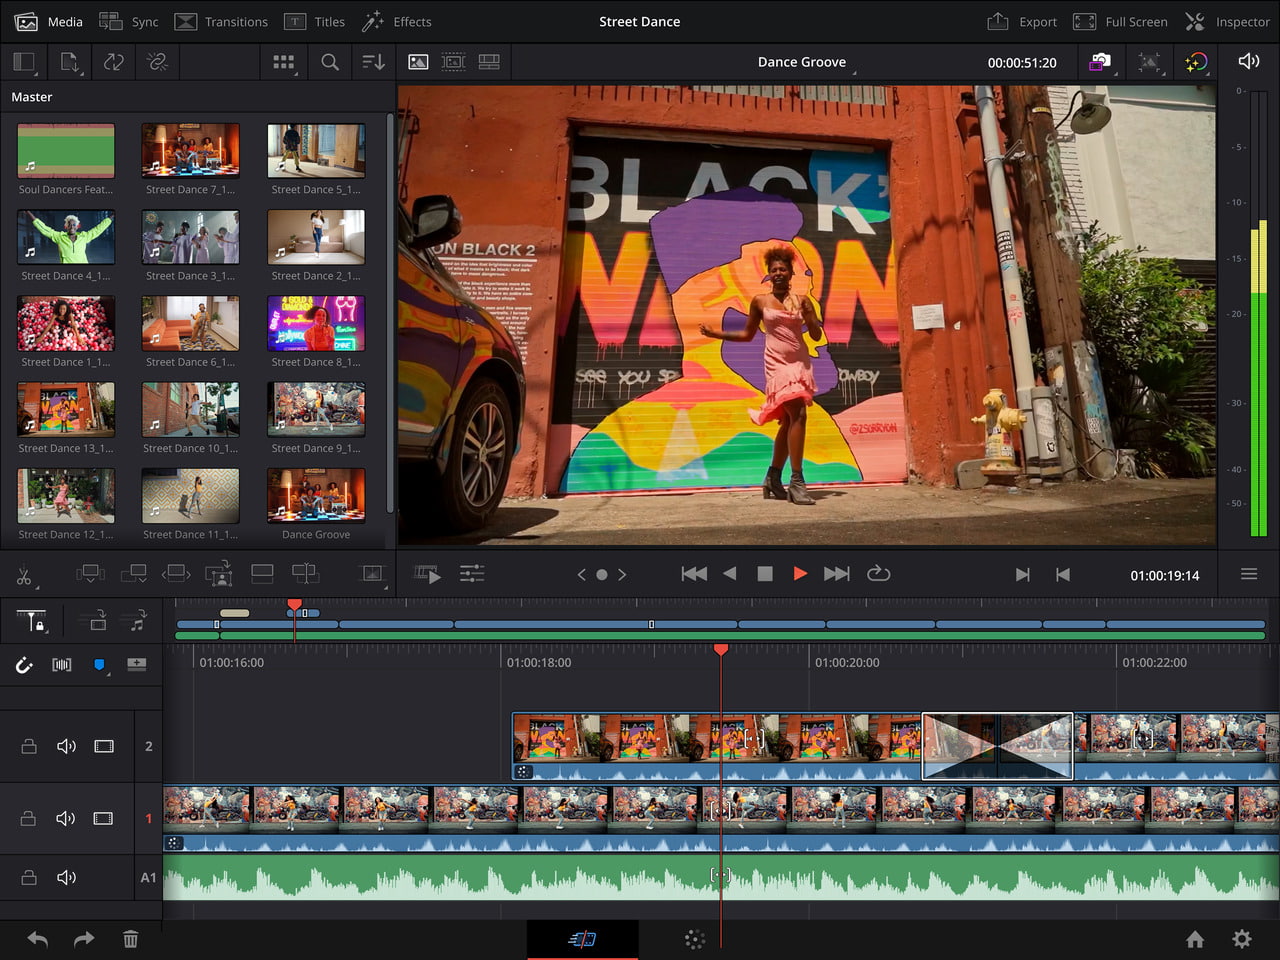Image resolution: width=1280 pixels, height=960 pixels.
Task: Click the blue flag color swatch
Action: 99,664
